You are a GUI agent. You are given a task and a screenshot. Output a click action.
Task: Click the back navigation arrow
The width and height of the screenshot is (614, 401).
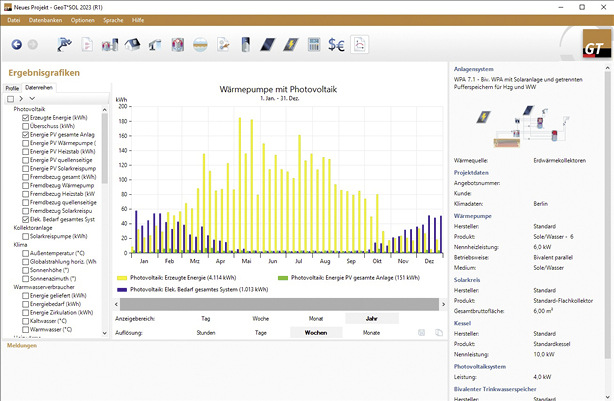tap(16, 45)
